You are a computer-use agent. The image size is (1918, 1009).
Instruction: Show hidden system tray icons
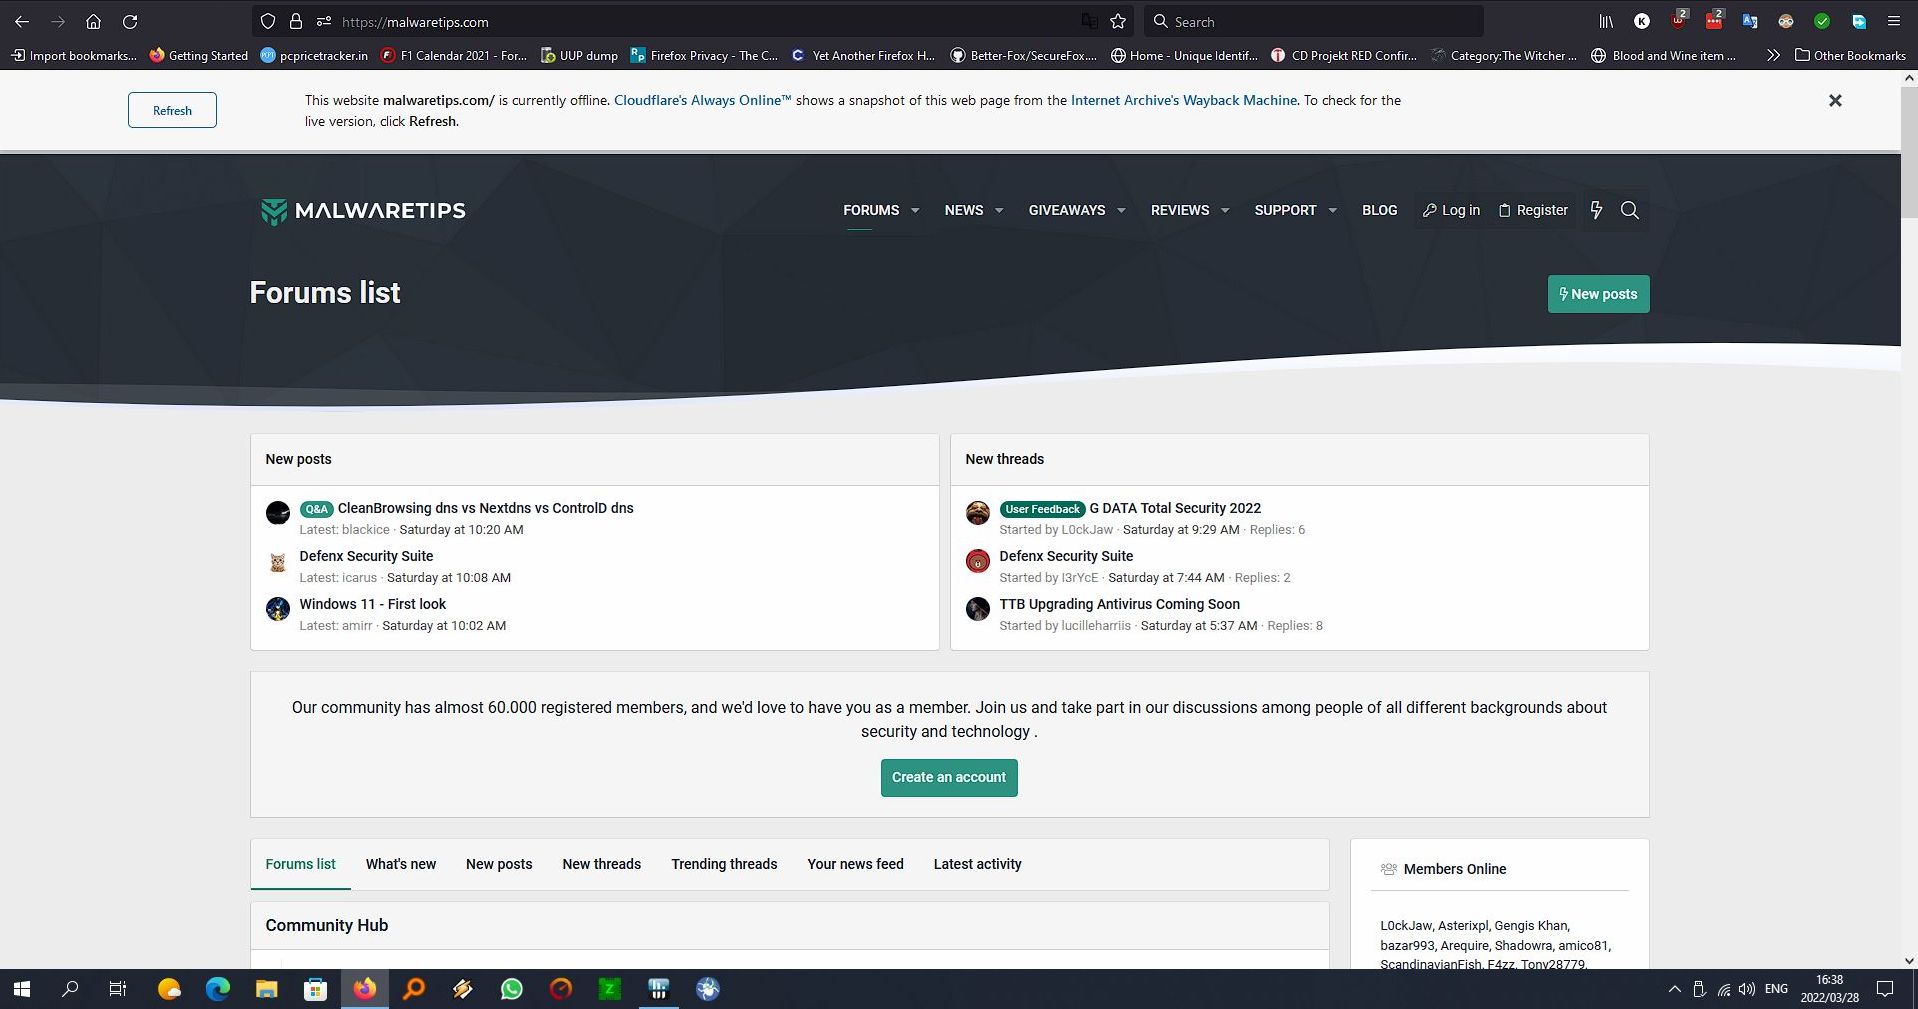point(1674,989)
